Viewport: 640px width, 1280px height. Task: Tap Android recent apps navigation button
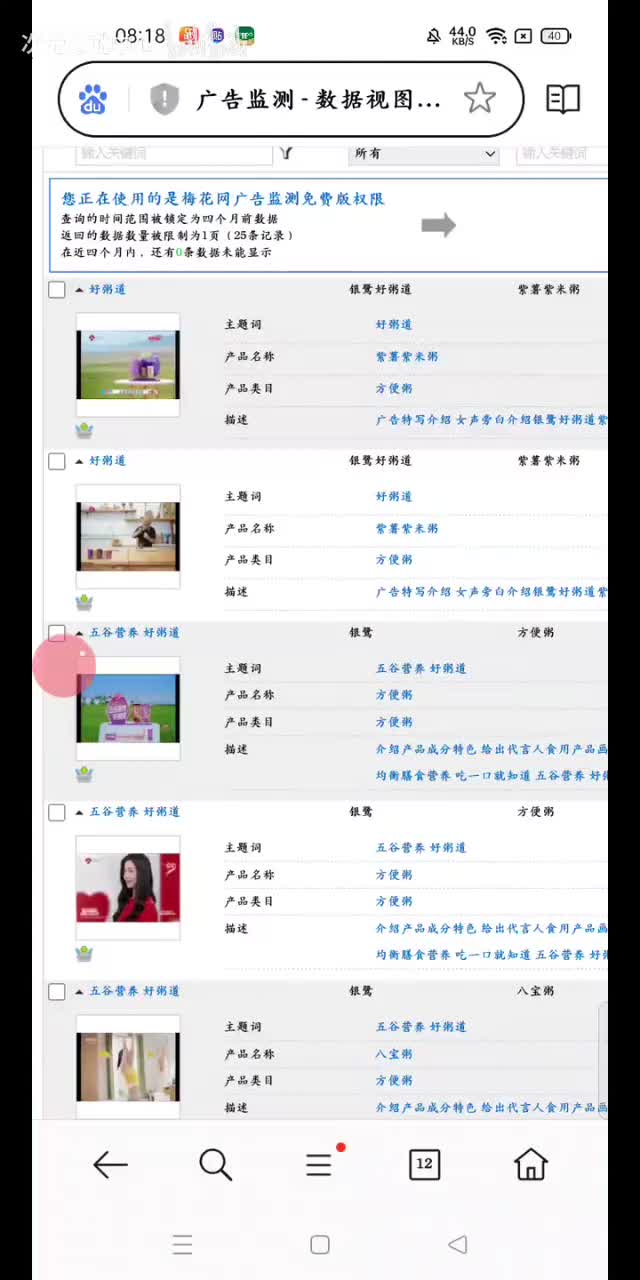pyautogui.click(x=182, y=1244)
